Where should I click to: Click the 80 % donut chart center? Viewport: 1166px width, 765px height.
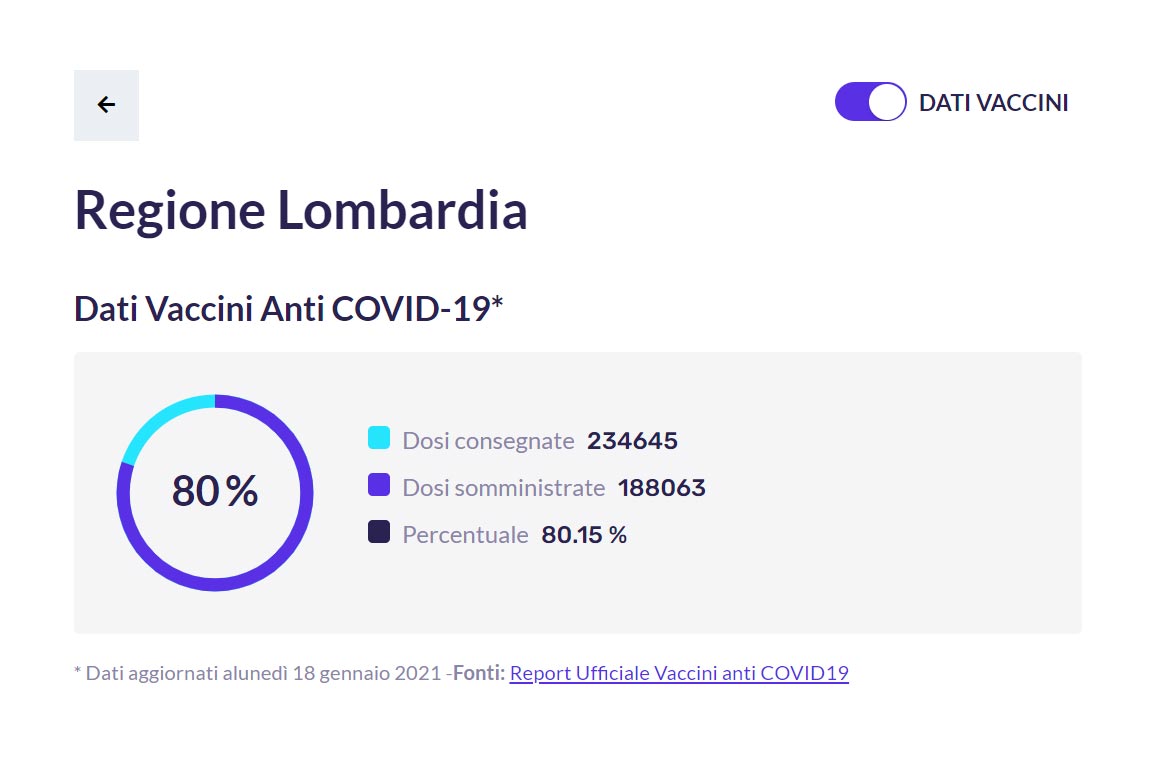[x=215, y=491]
